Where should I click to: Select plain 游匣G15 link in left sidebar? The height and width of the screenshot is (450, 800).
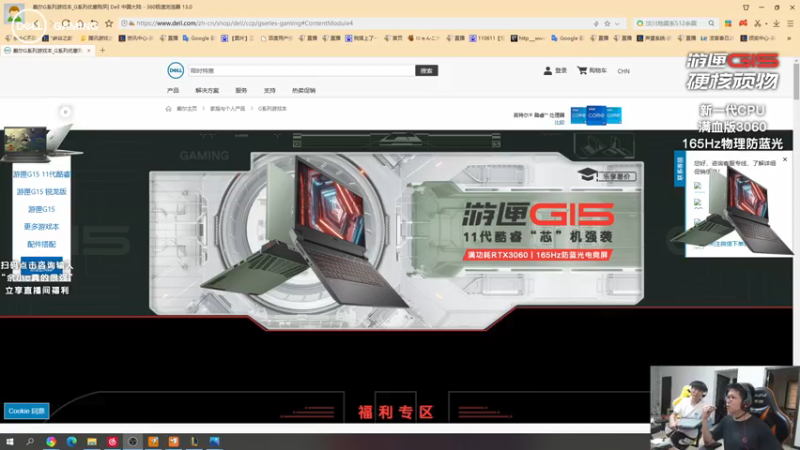[41, 209]
